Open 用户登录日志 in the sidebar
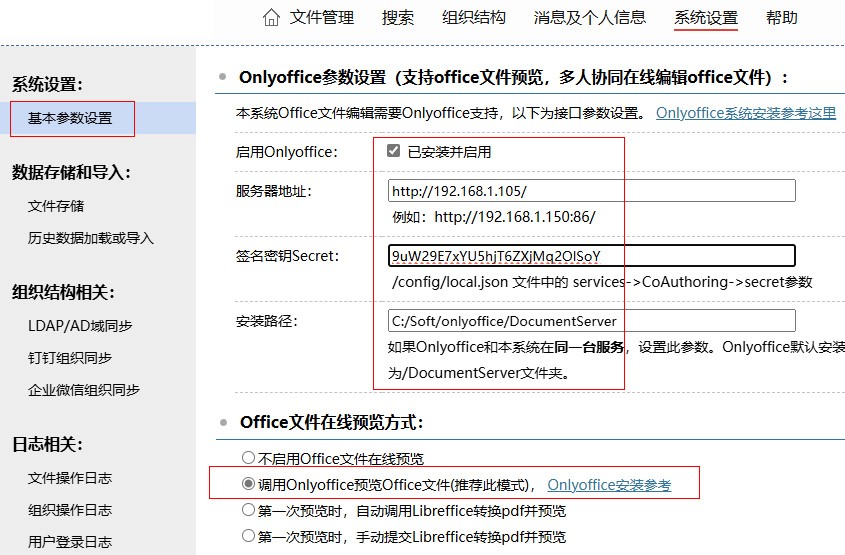Image resolution: width=845 pixels, height=555 pixels. 70,542
